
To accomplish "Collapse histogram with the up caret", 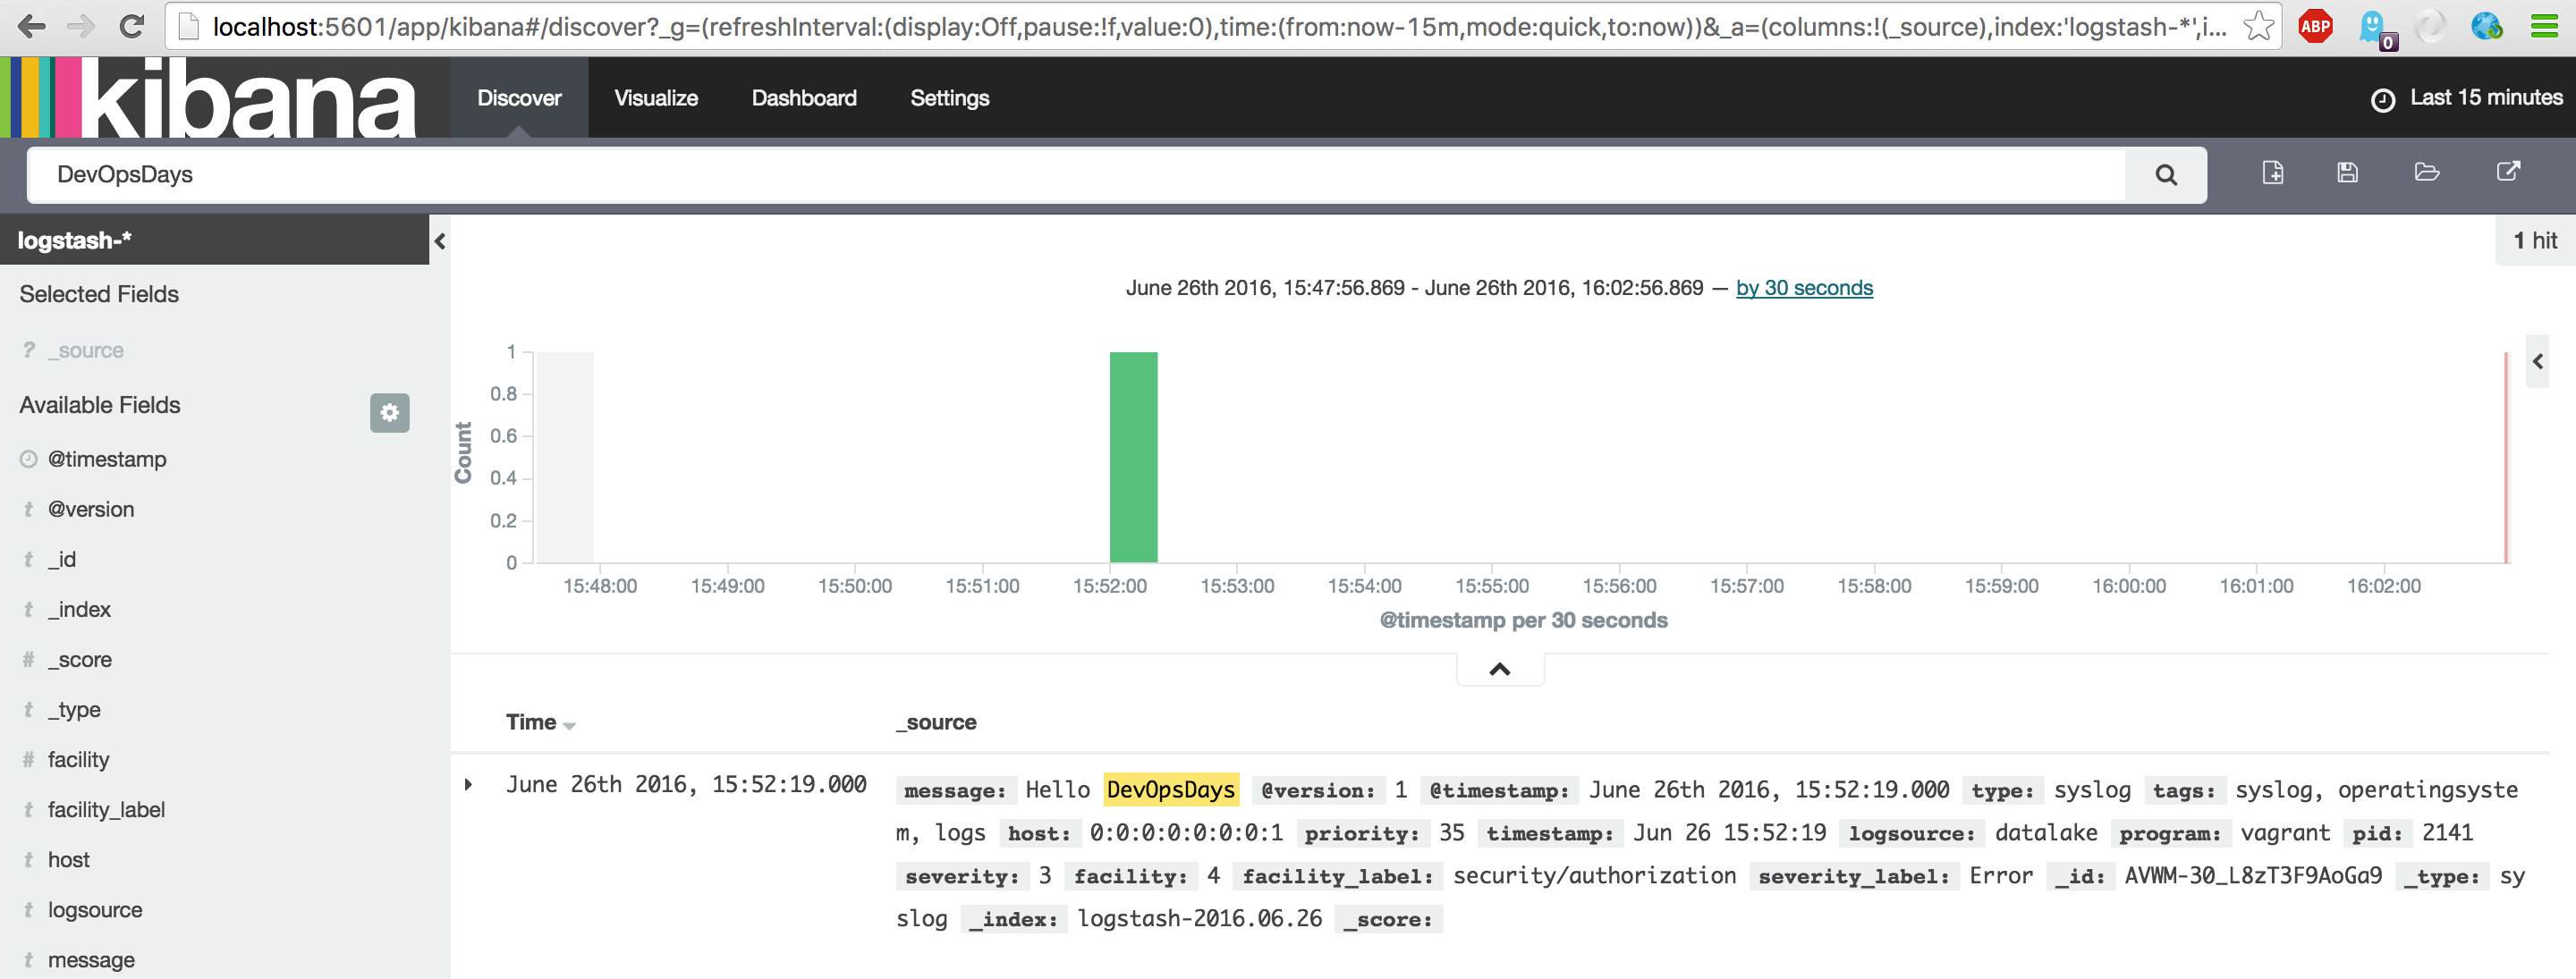I will [x=1499, y=669].
